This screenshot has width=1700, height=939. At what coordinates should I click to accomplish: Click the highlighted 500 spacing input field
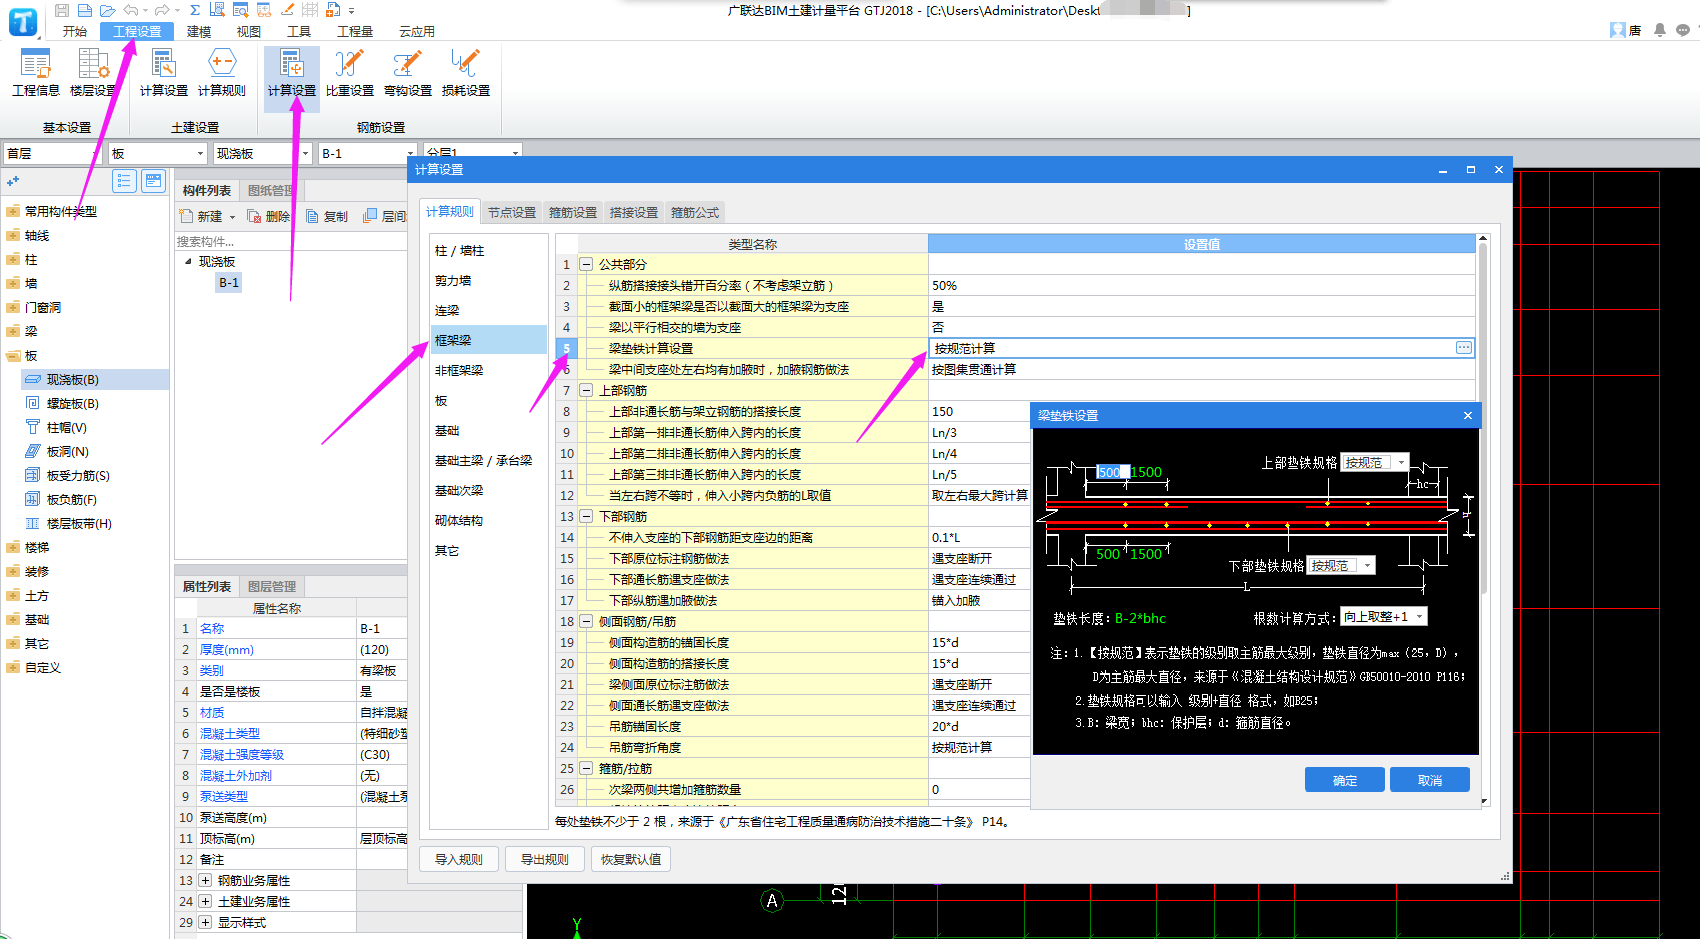(x=1113, y=472)
